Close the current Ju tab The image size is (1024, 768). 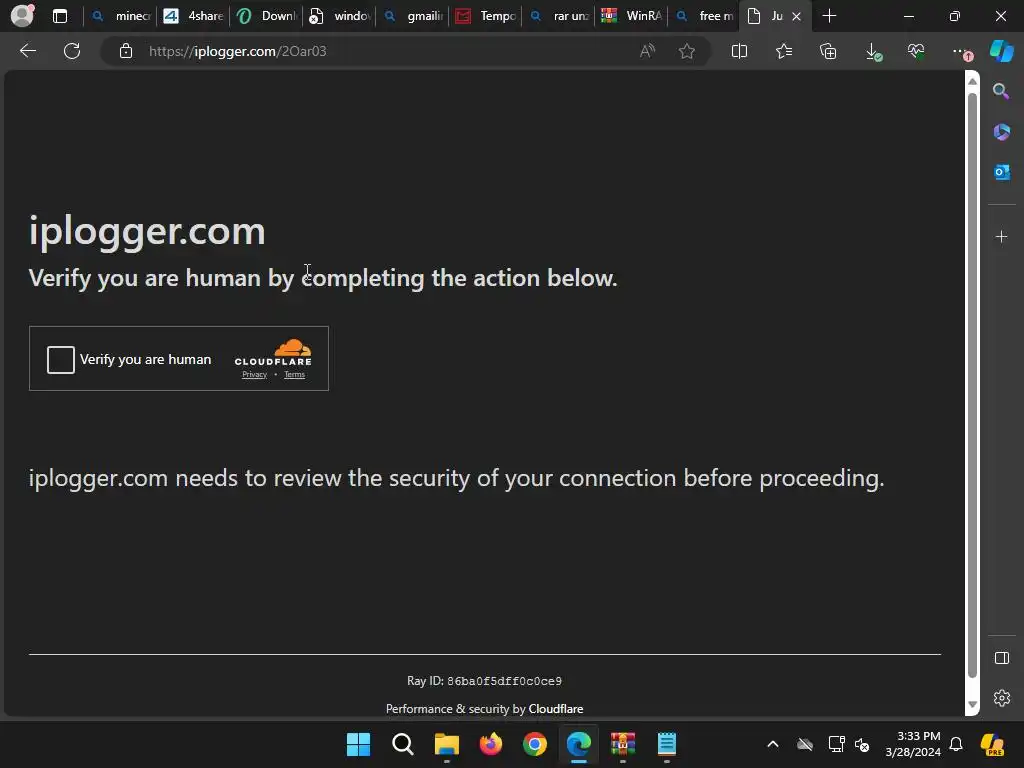[796, 16]
